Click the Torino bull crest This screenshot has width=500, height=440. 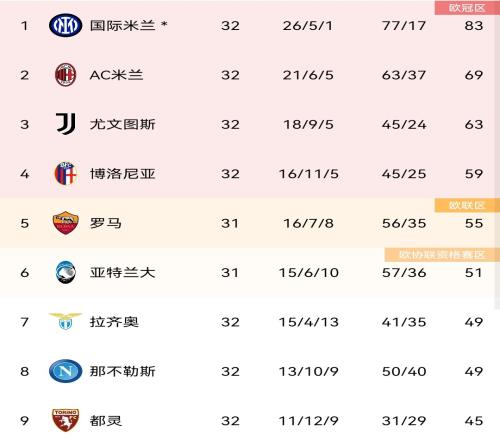[65, 420]
